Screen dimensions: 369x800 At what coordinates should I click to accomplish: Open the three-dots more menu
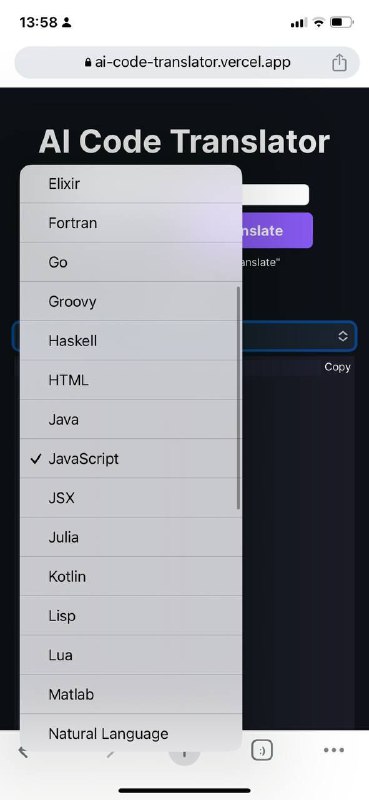tap(334, 750)
